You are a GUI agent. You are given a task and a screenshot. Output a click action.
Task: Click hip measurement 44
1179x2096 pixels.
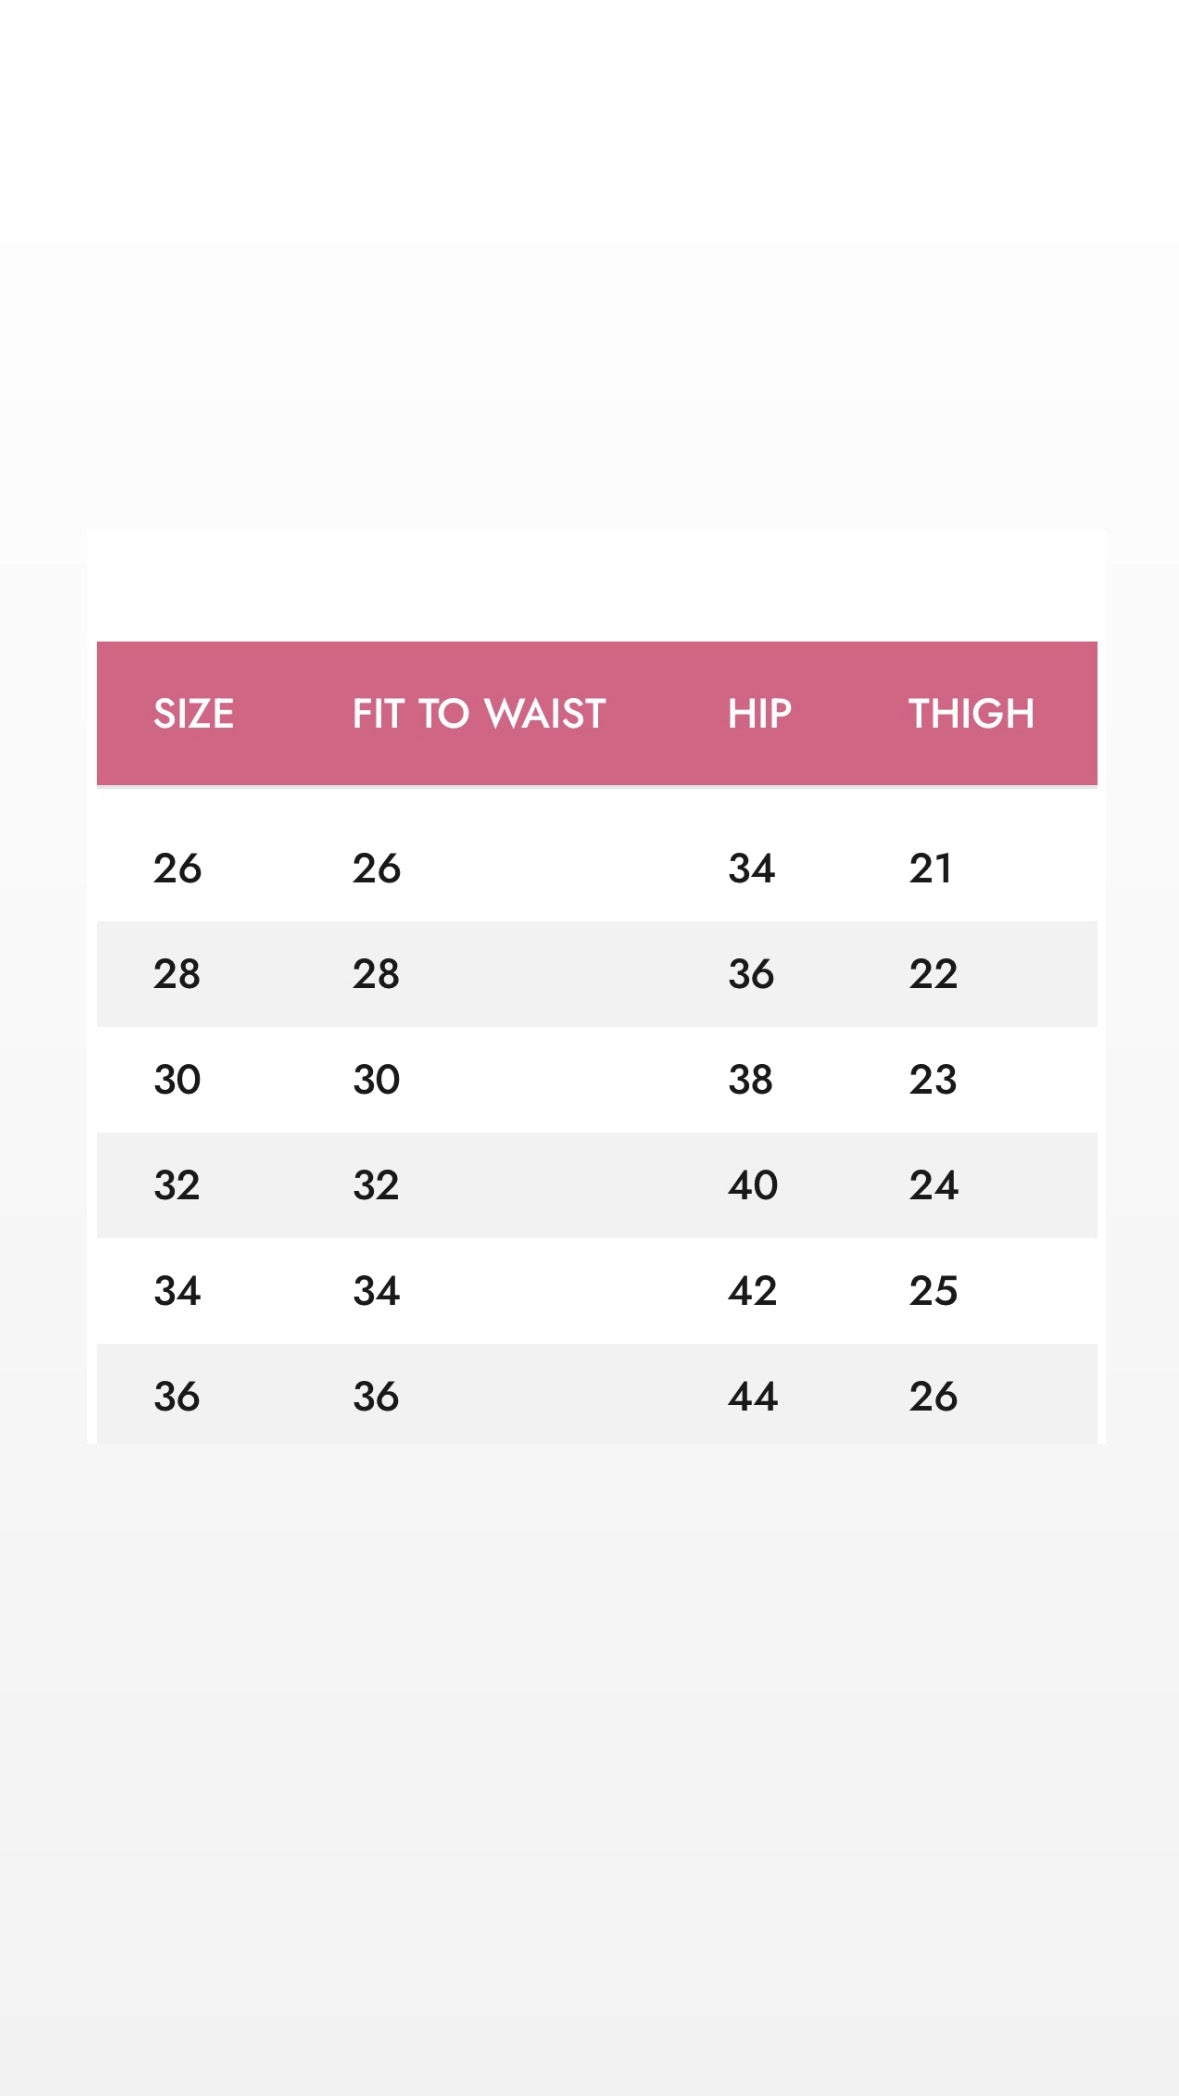click(752, 1397)
